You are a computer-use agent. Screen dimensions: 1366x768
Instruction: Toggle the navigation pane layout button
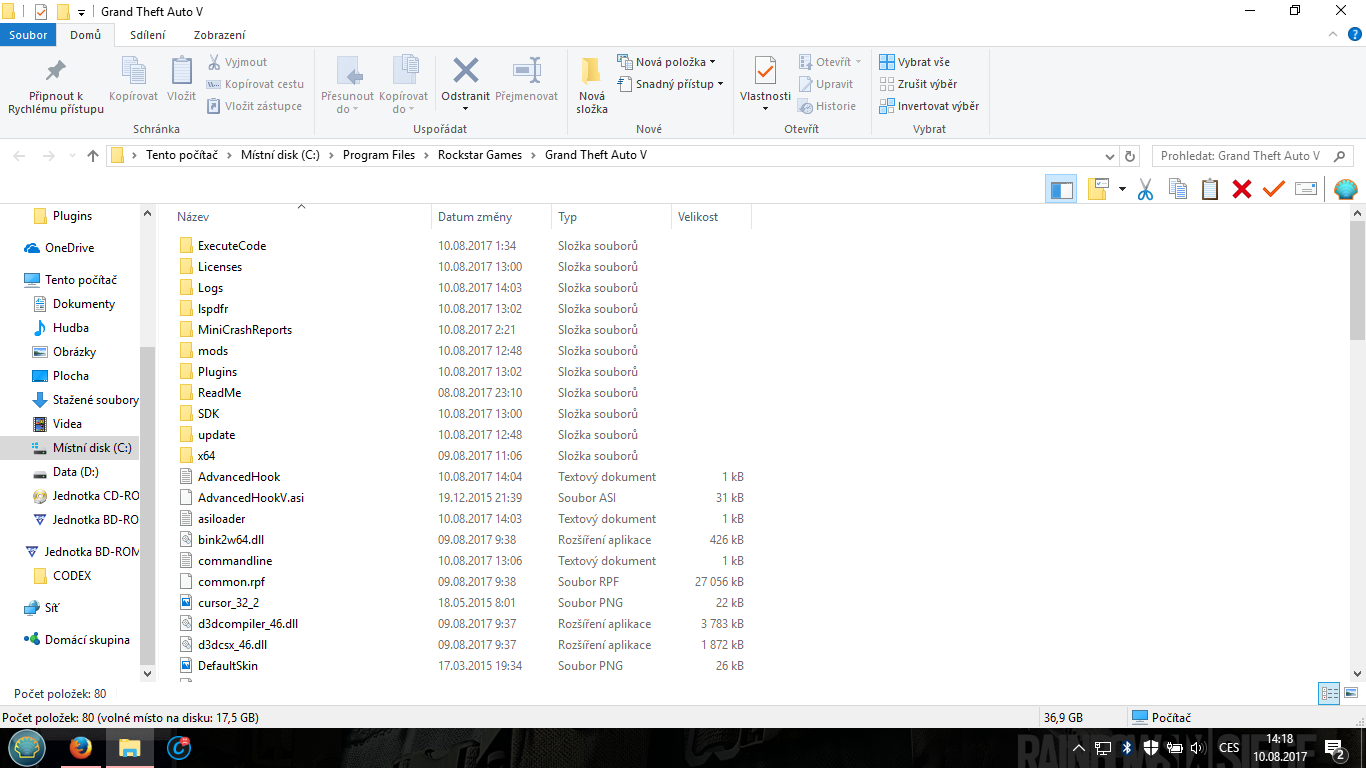(x=1061, y=189)
